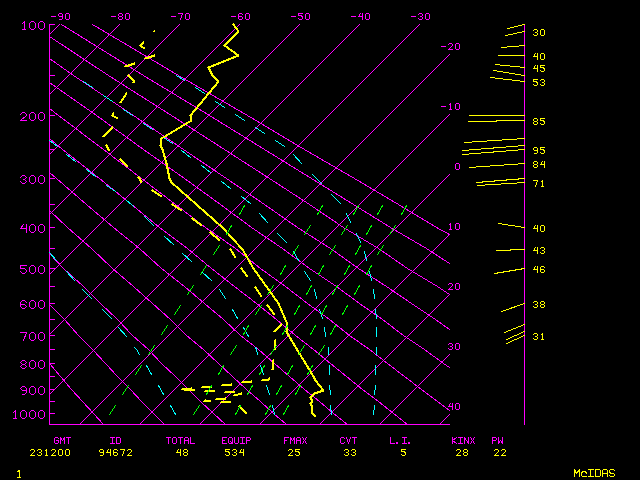Click the 200 pressure level label

tap(33, 117)
